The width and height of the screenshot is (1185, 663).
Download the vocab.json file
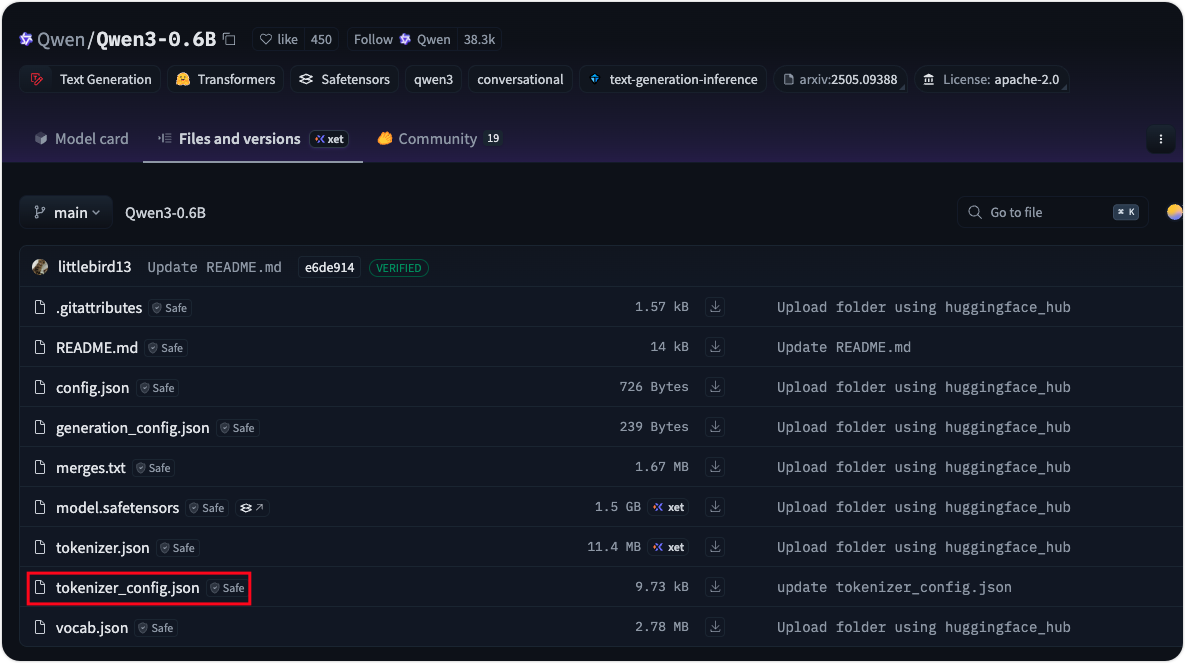715,627
